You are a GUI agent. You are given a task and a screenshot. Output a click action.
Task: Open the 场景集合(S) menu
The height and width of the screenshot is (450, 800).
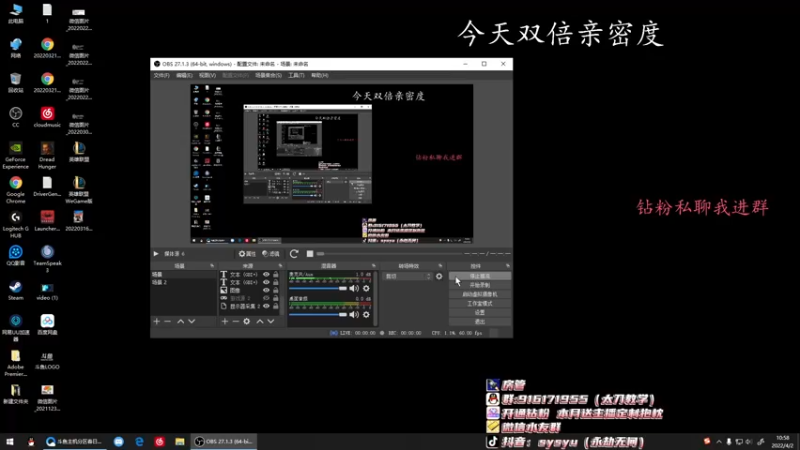(x=268, y=76)
